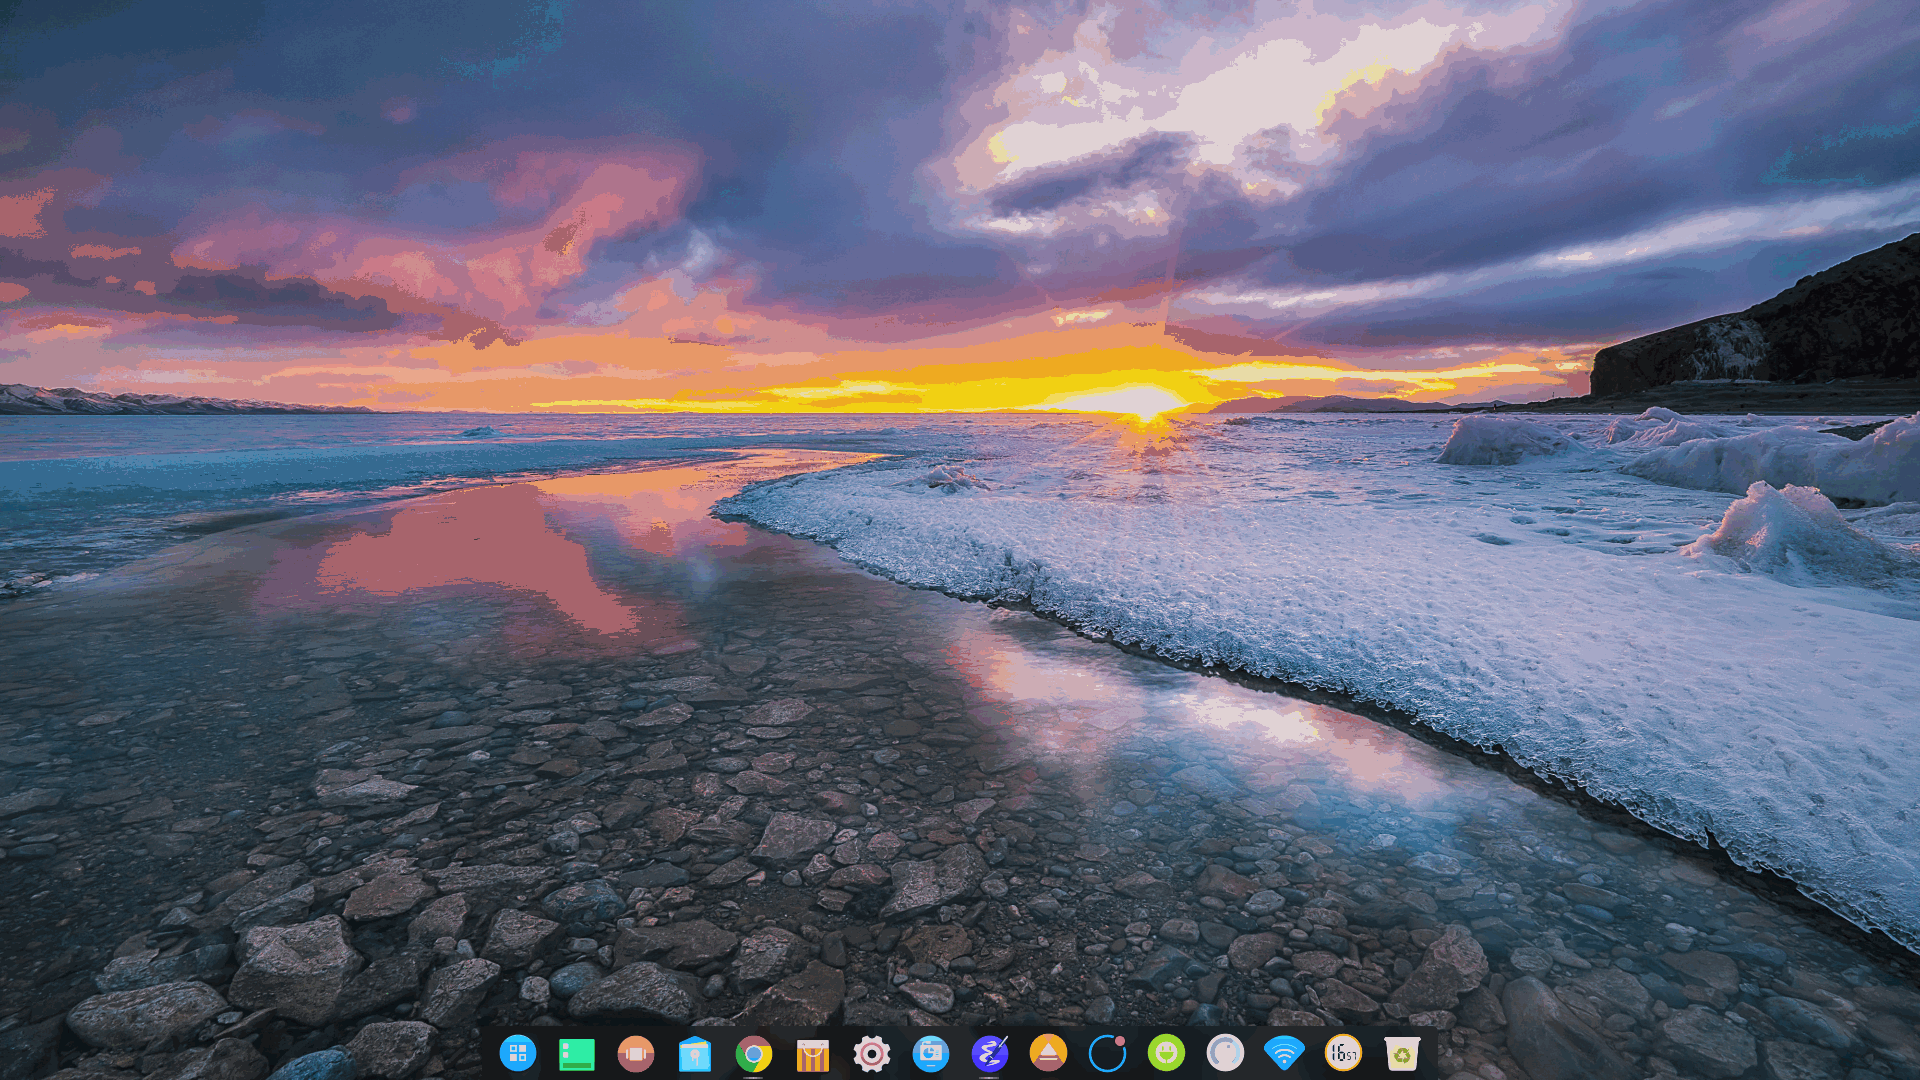The width and height of the screenshot is (1920, 1080).
Task: Click empty dock padding left of launcher
Action: click(489, 1055)
